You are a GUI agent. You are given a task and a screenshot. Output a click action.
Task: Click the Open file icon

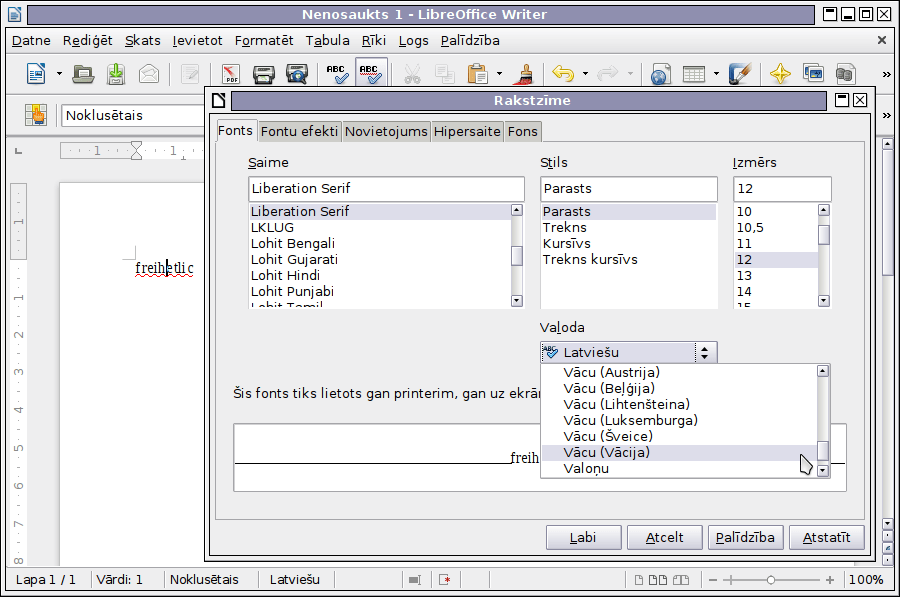(x=84, y=73)
